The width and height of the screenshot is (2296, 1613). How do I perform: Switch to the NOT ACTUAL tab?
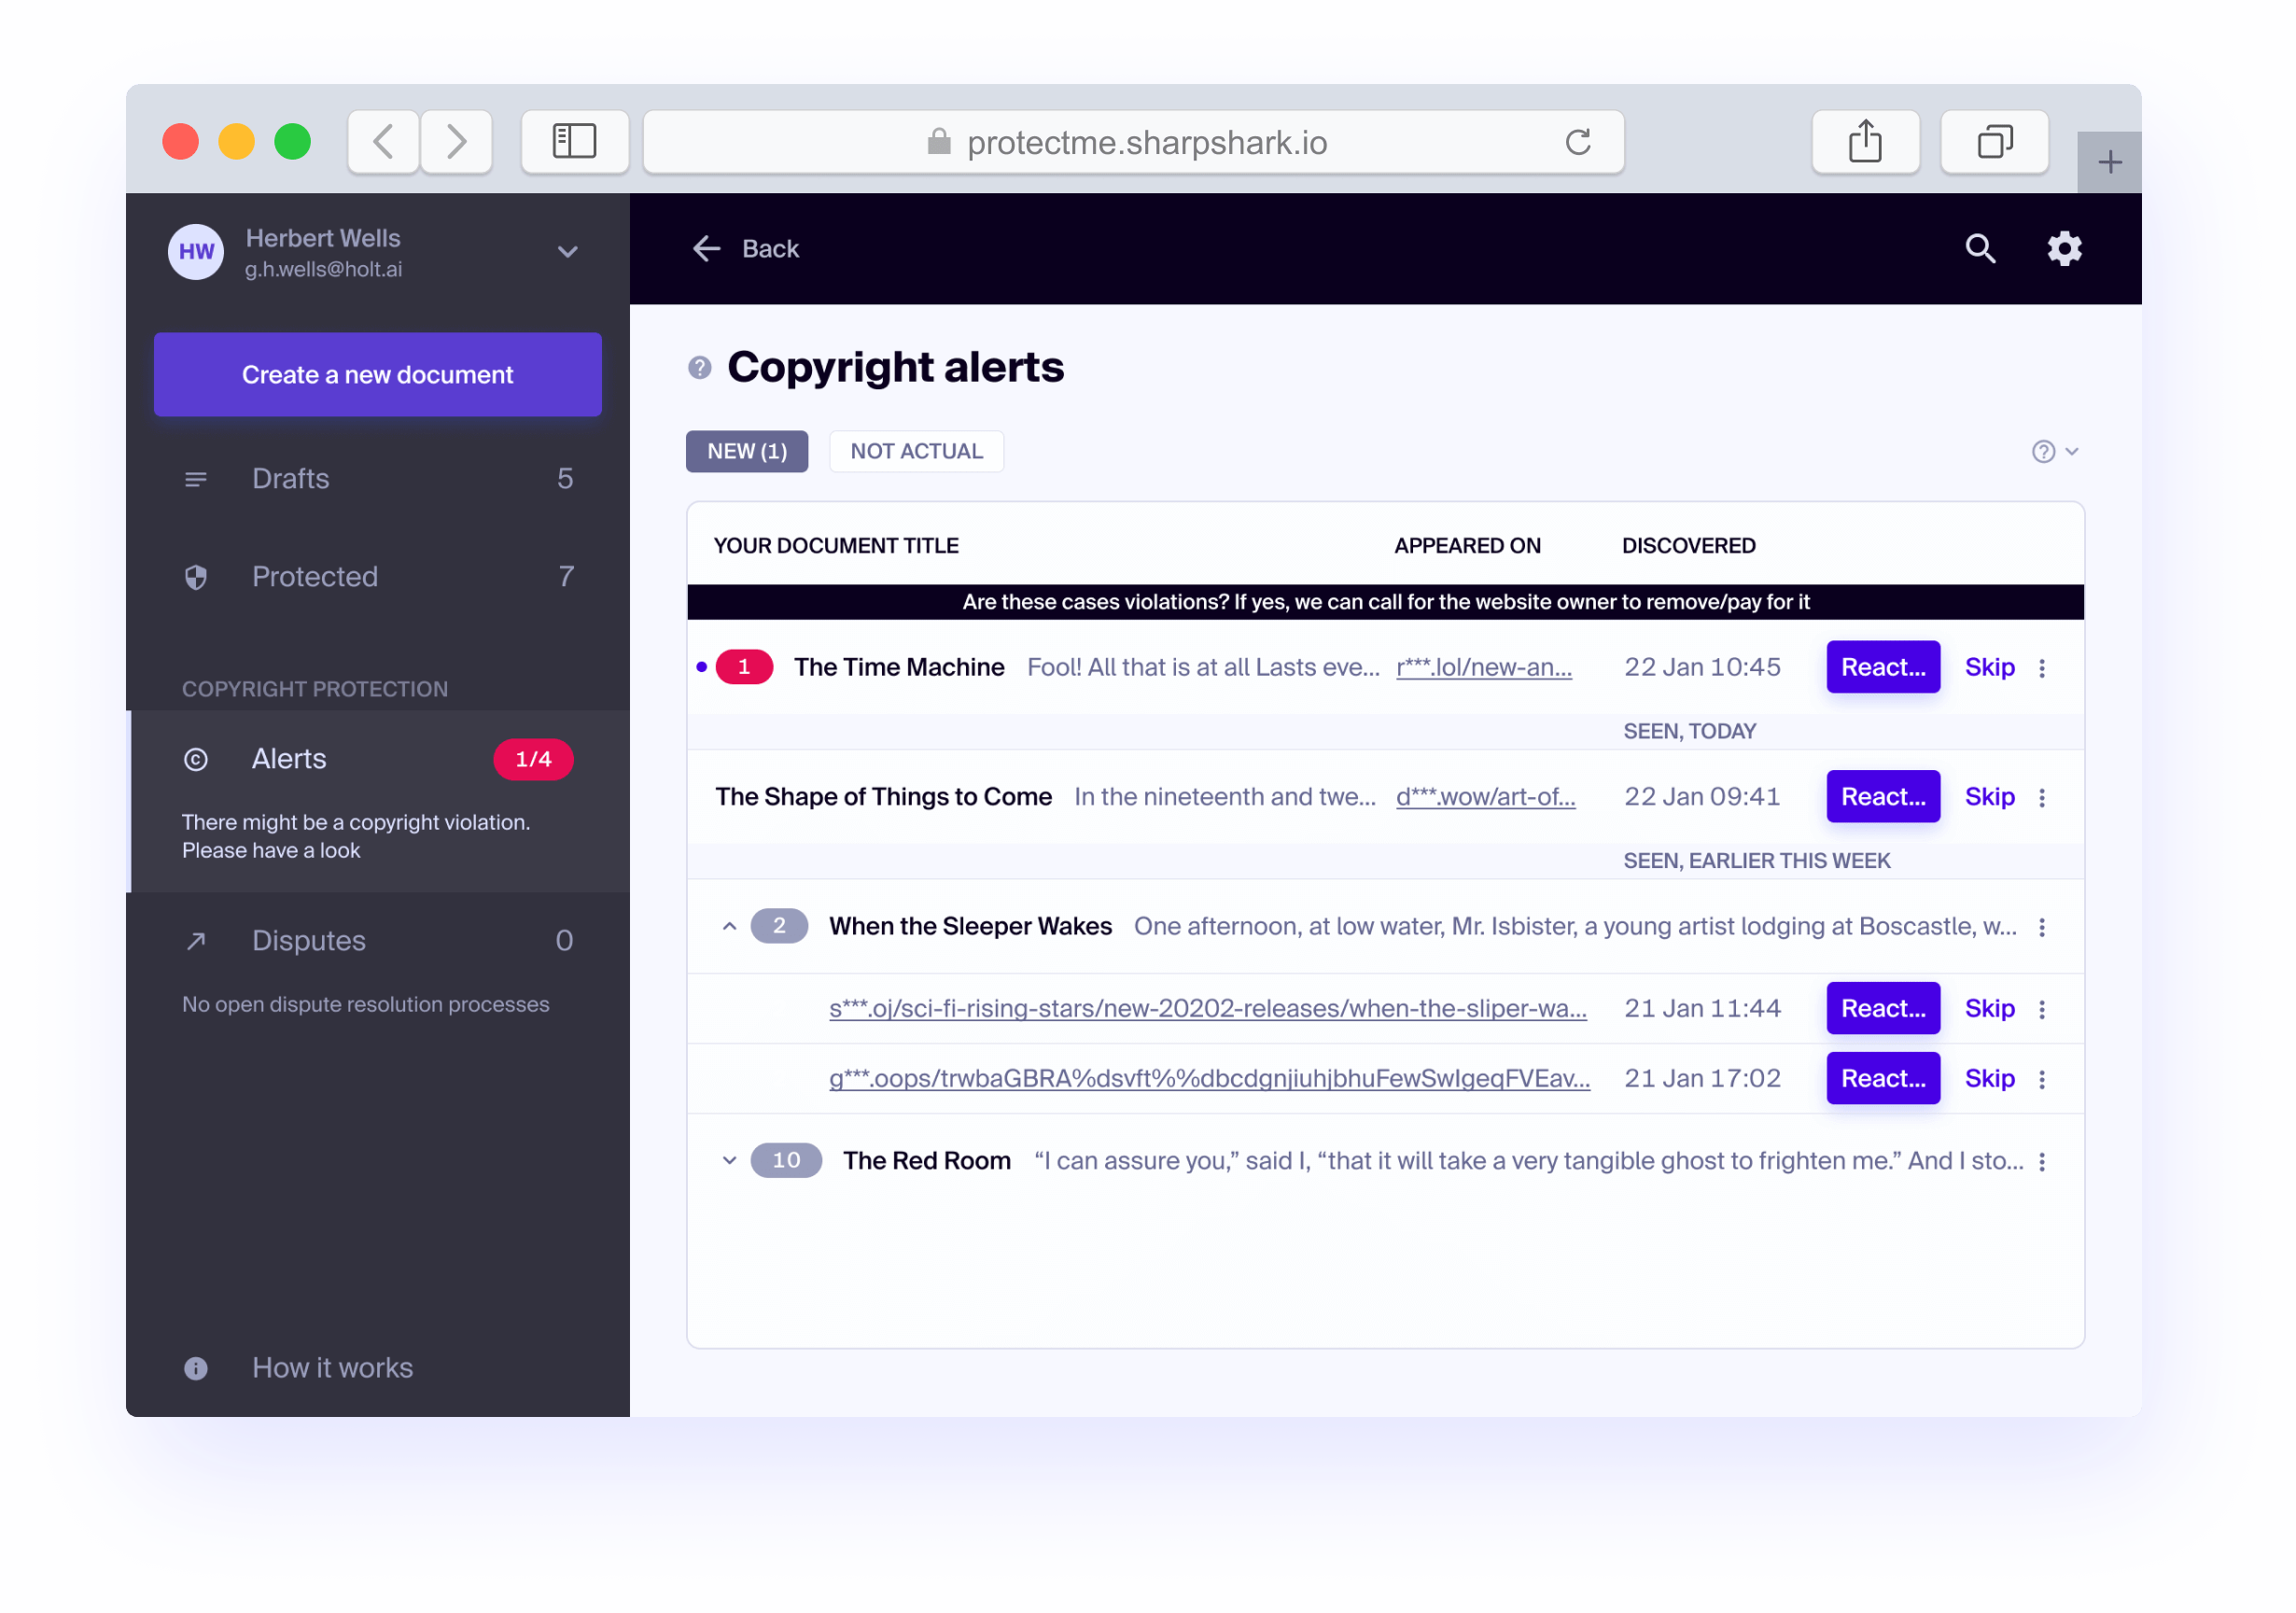[916, 452]
